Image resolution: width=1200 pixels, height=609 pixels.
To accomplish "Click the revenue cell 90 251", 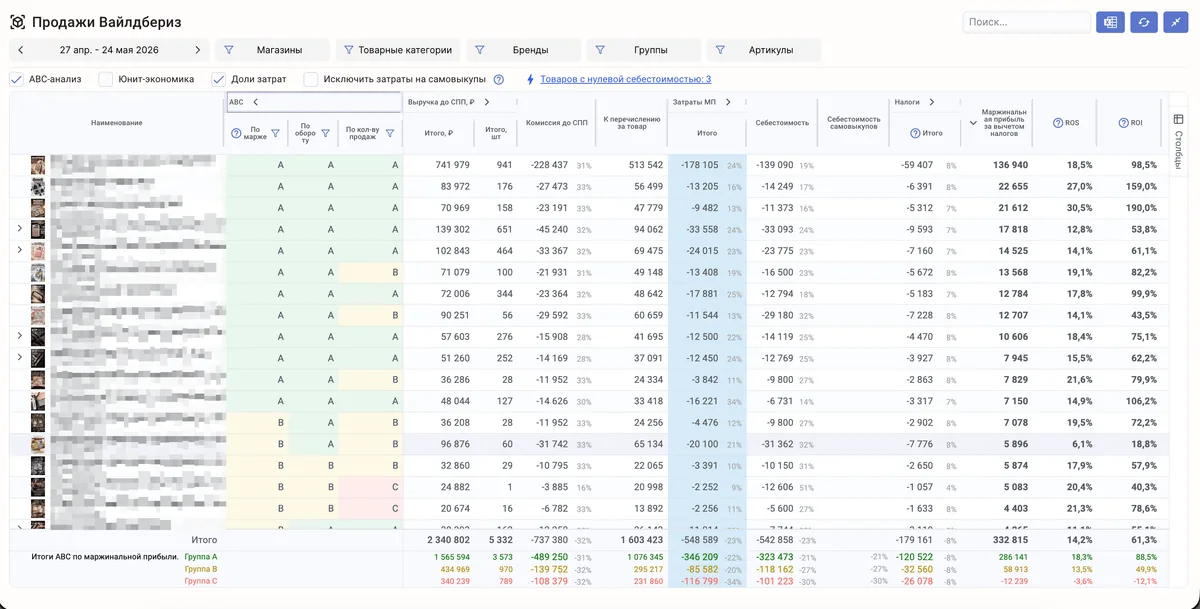I will click(x=453, y=315).
